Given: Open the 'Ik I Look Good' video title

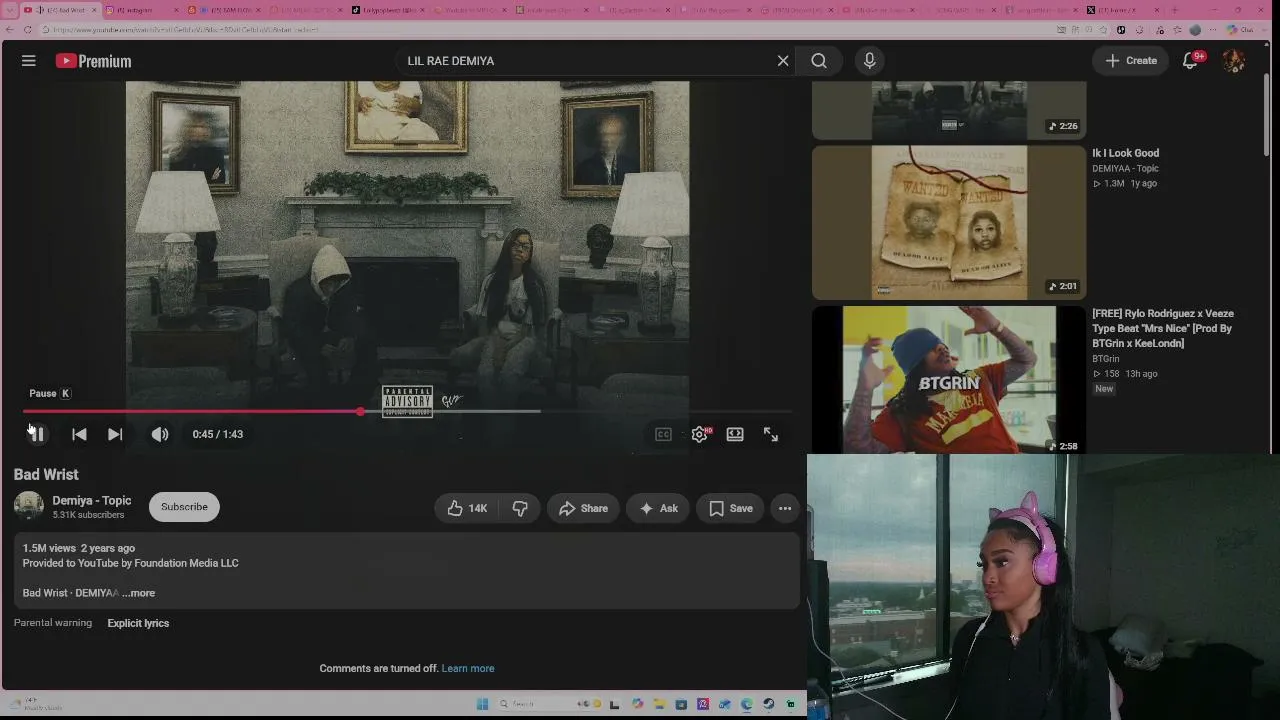Looking at the screenshot, I should 1126,153.
